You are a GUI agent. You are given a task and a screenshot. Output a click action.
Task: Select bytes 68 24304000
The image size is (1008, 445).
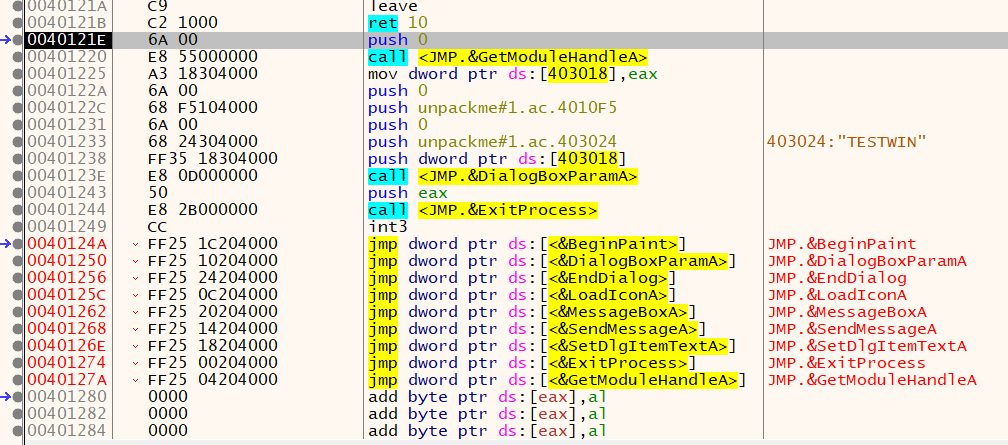click(203, 141)
